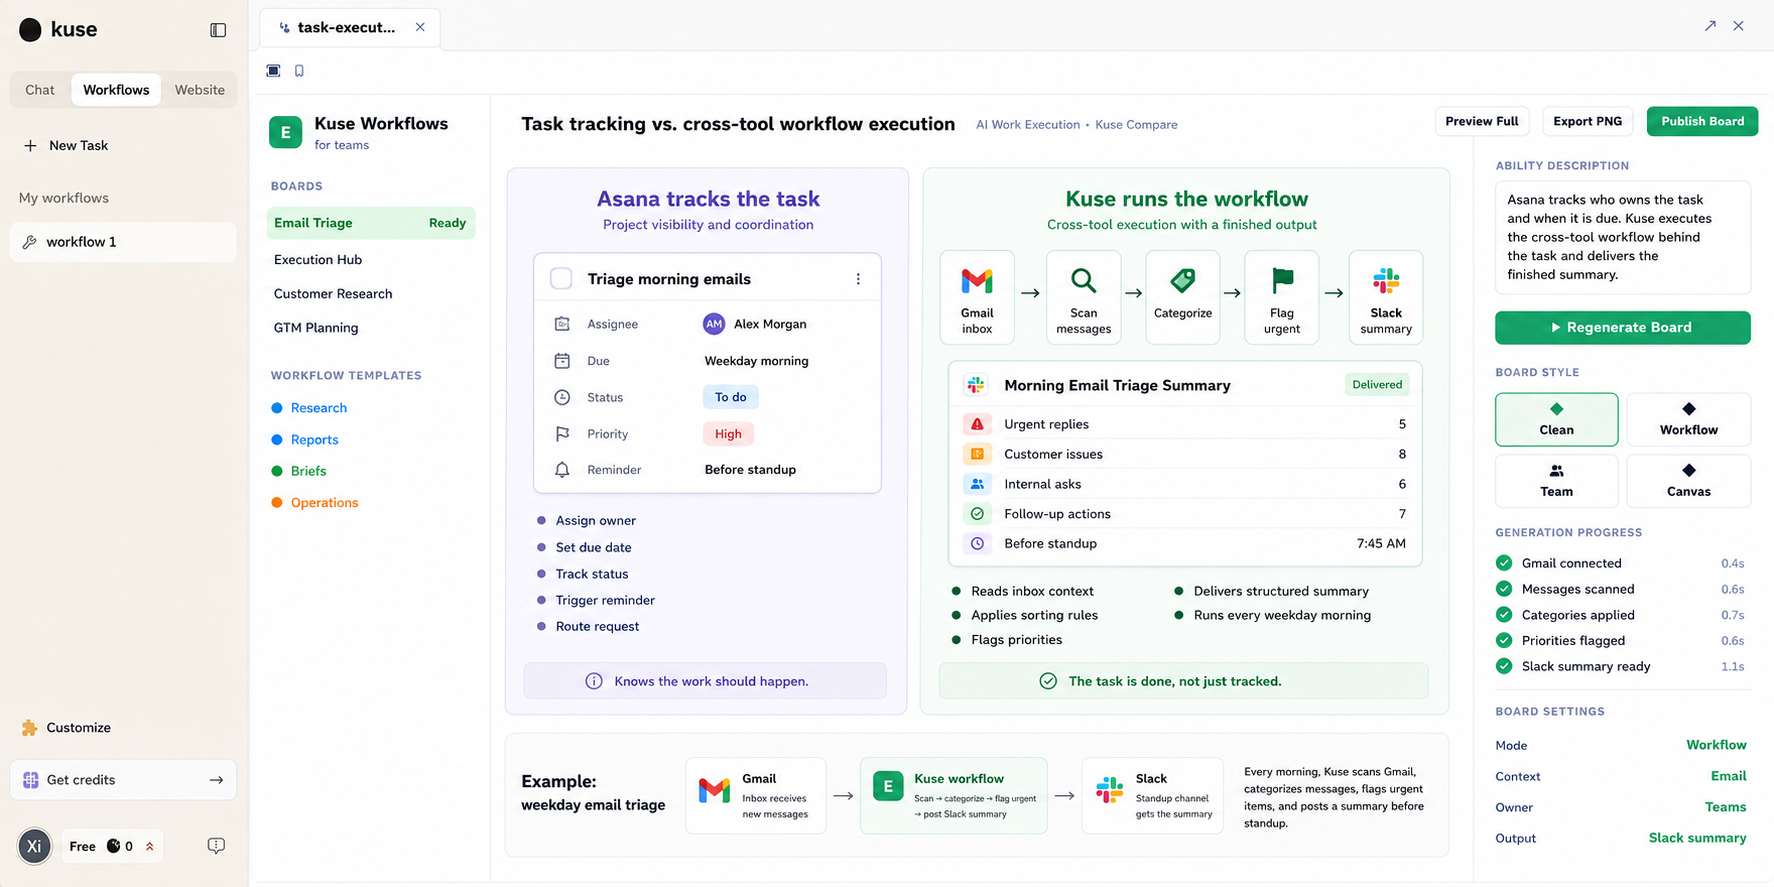Switch to the Chat tab
This screenshot has width=1774, height=887.
(x=40, y=90)
